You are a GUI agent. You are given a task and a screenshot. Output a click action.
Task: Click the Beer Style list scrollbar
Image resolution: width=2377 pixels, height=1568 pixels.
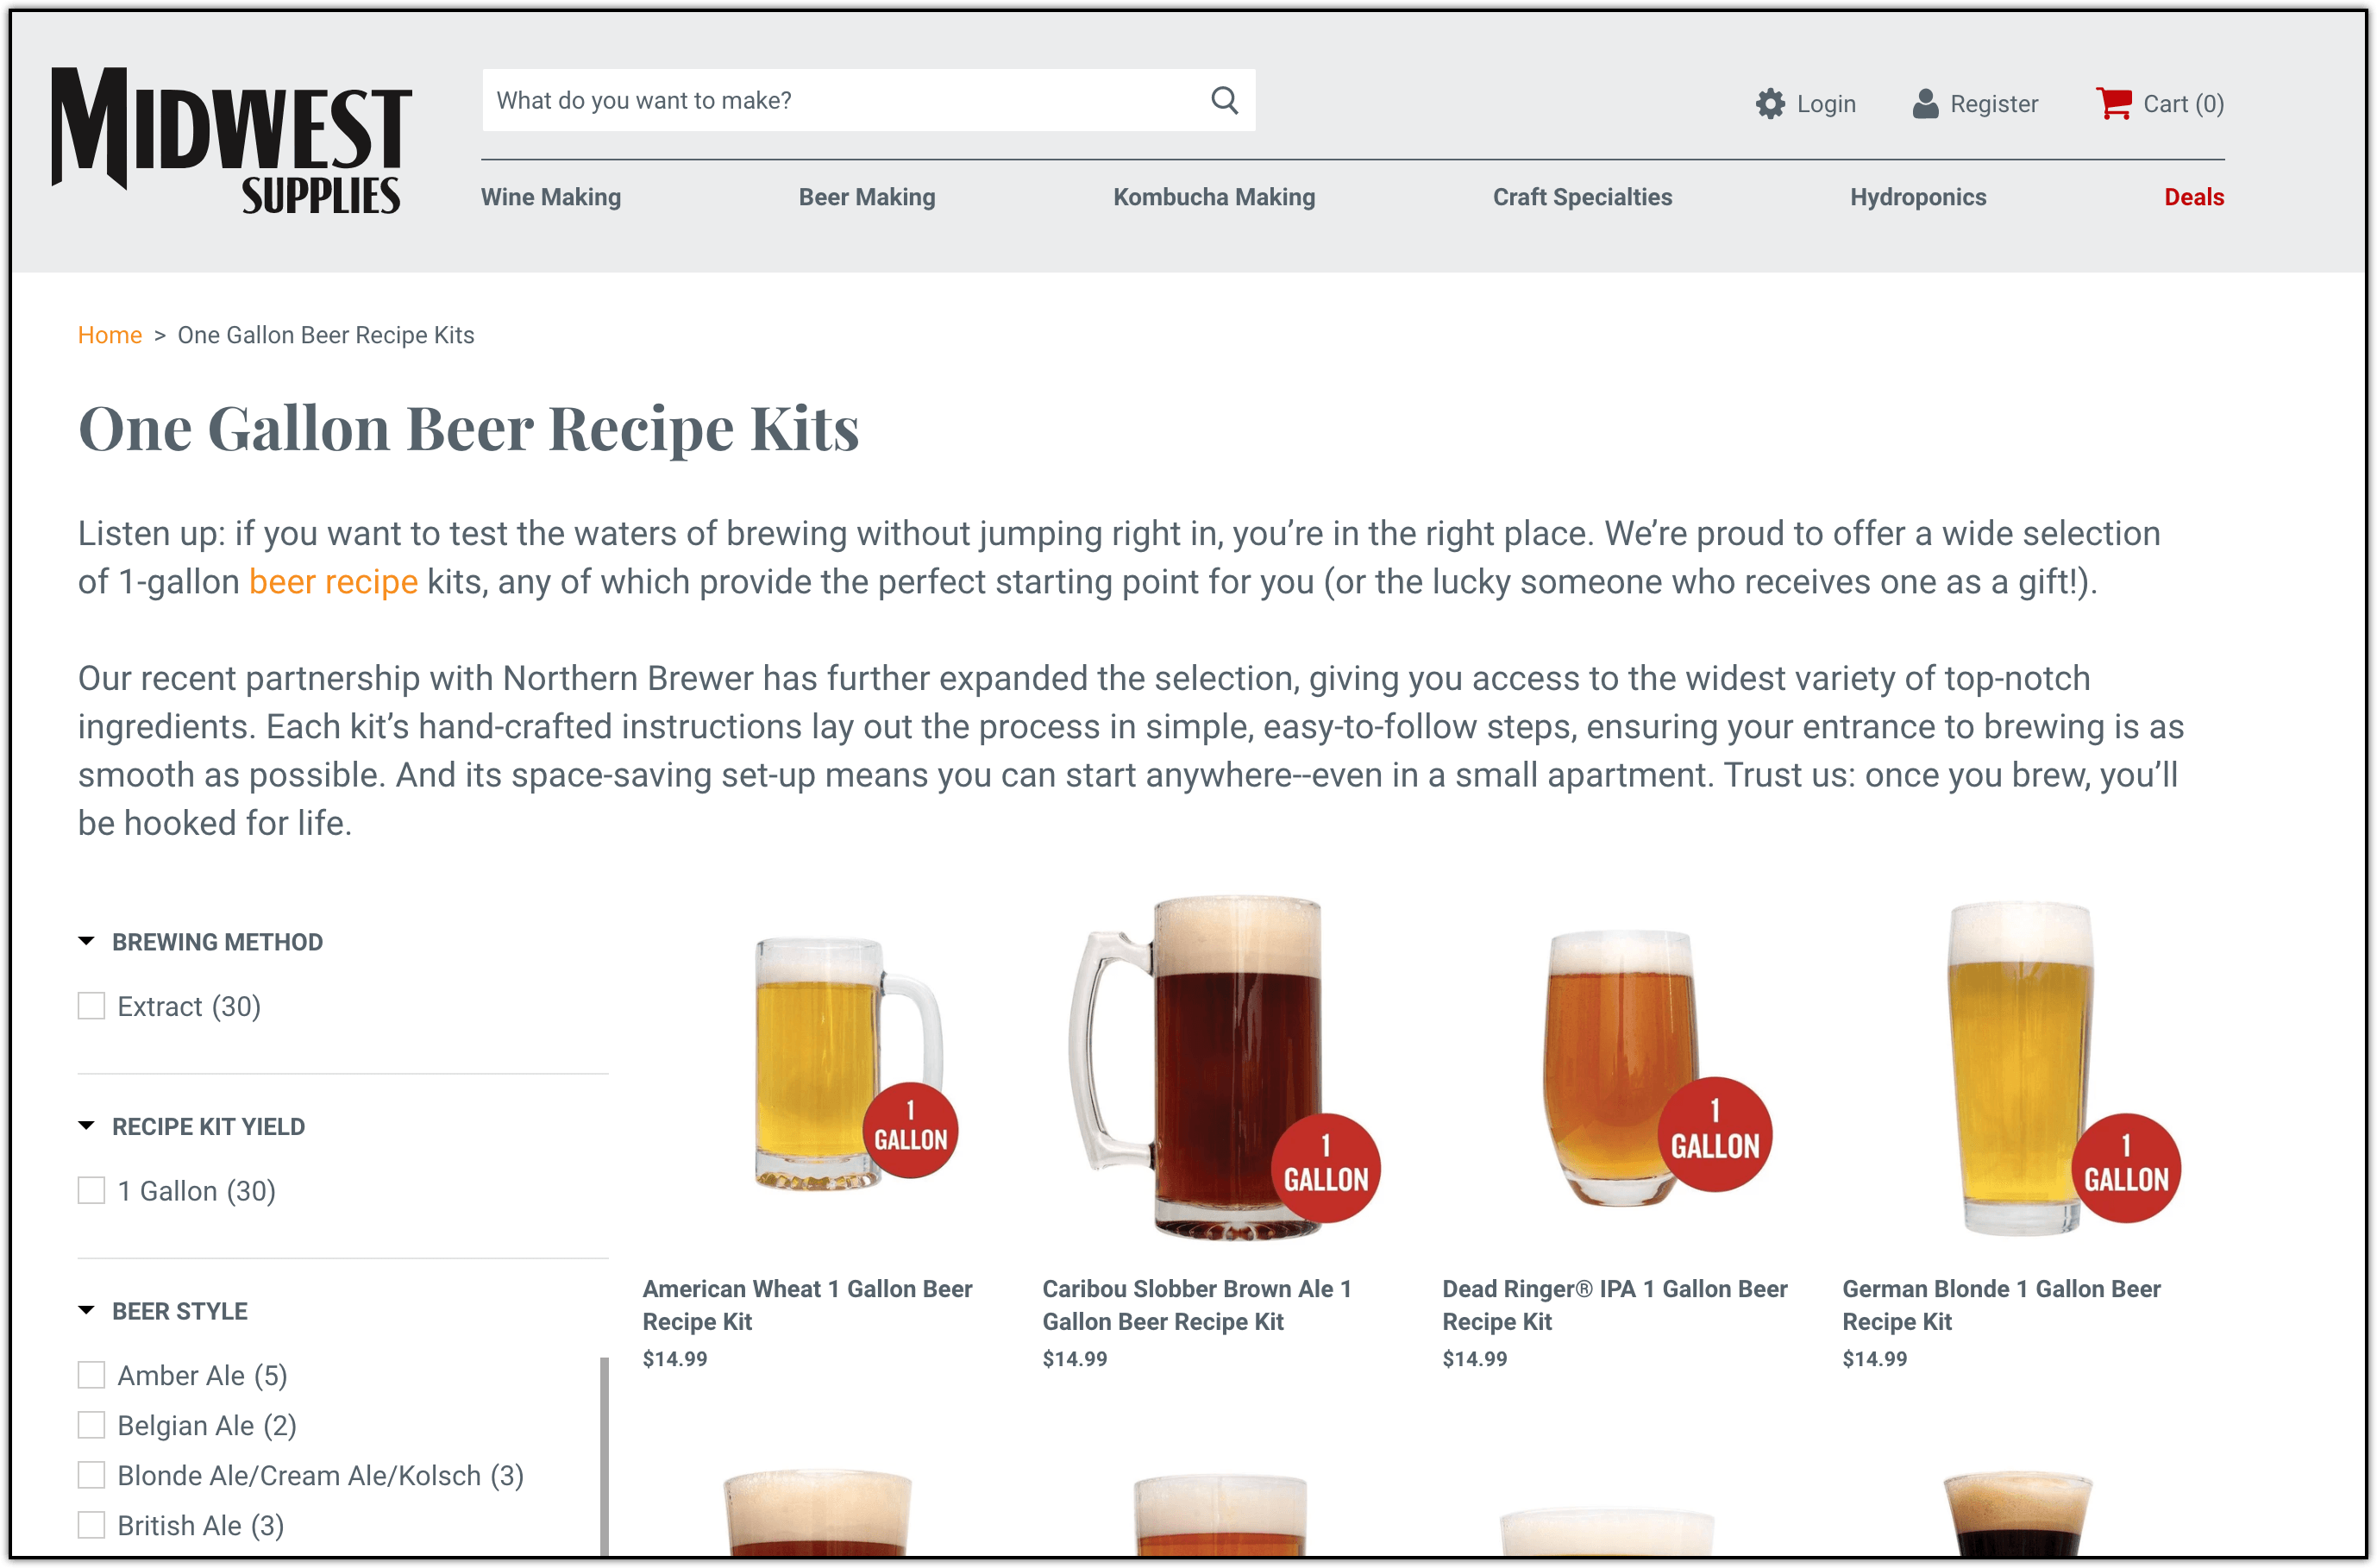click(x=604, y=1455)
